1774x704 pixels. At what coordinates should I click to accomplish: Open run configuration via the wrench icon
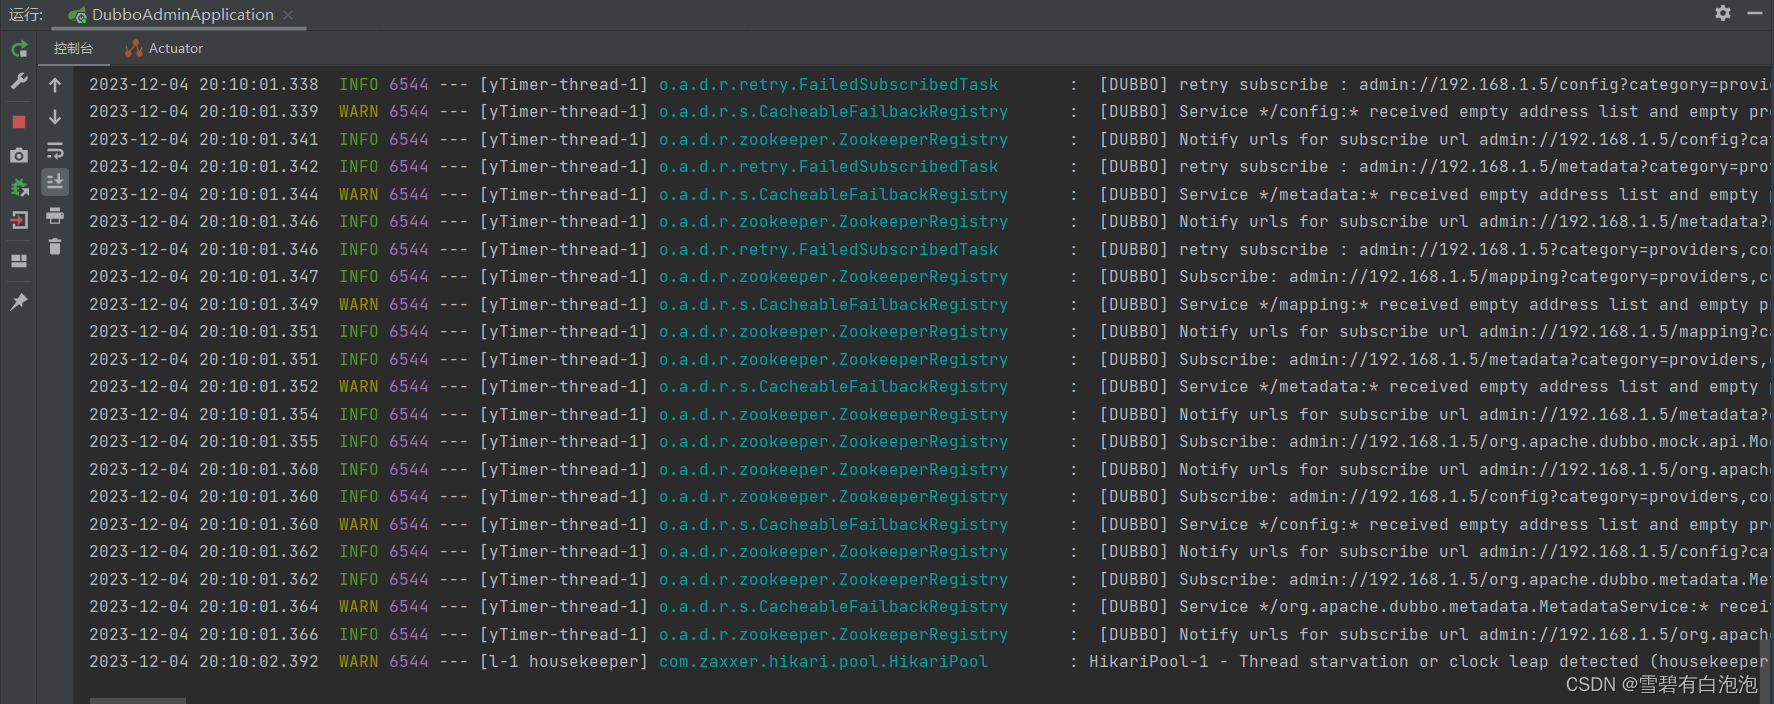pyautogui.click(x=19, y=81)
